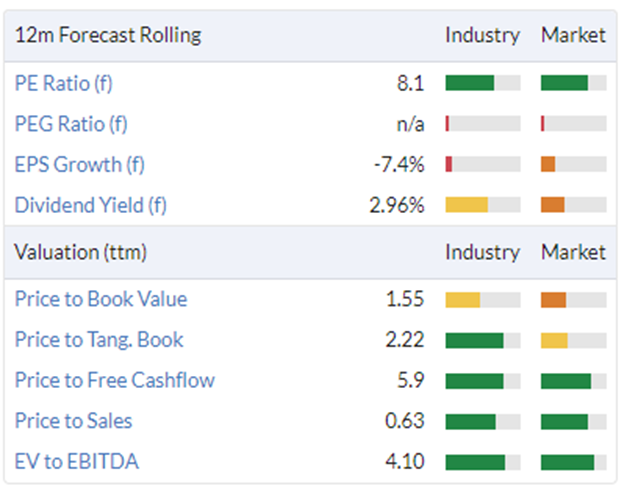Click the EPS Growth (f) link
The height and width of the screenshot is (489, 627).
[x=80, y=165]
